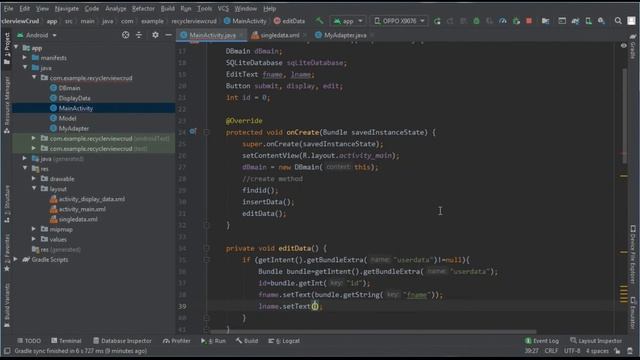Stop the running app with red square
This screenshot has height=360, width=640.
[x=529, y=21]
